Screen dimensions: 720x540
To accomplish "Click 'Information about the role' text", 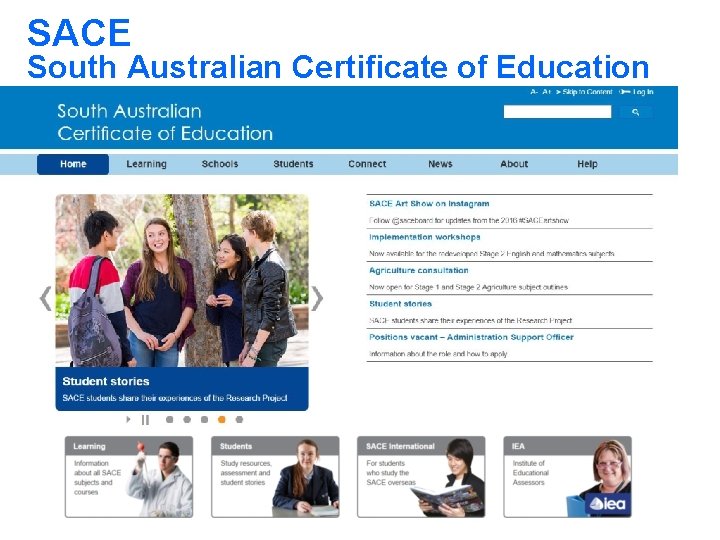I will (438, 354).
